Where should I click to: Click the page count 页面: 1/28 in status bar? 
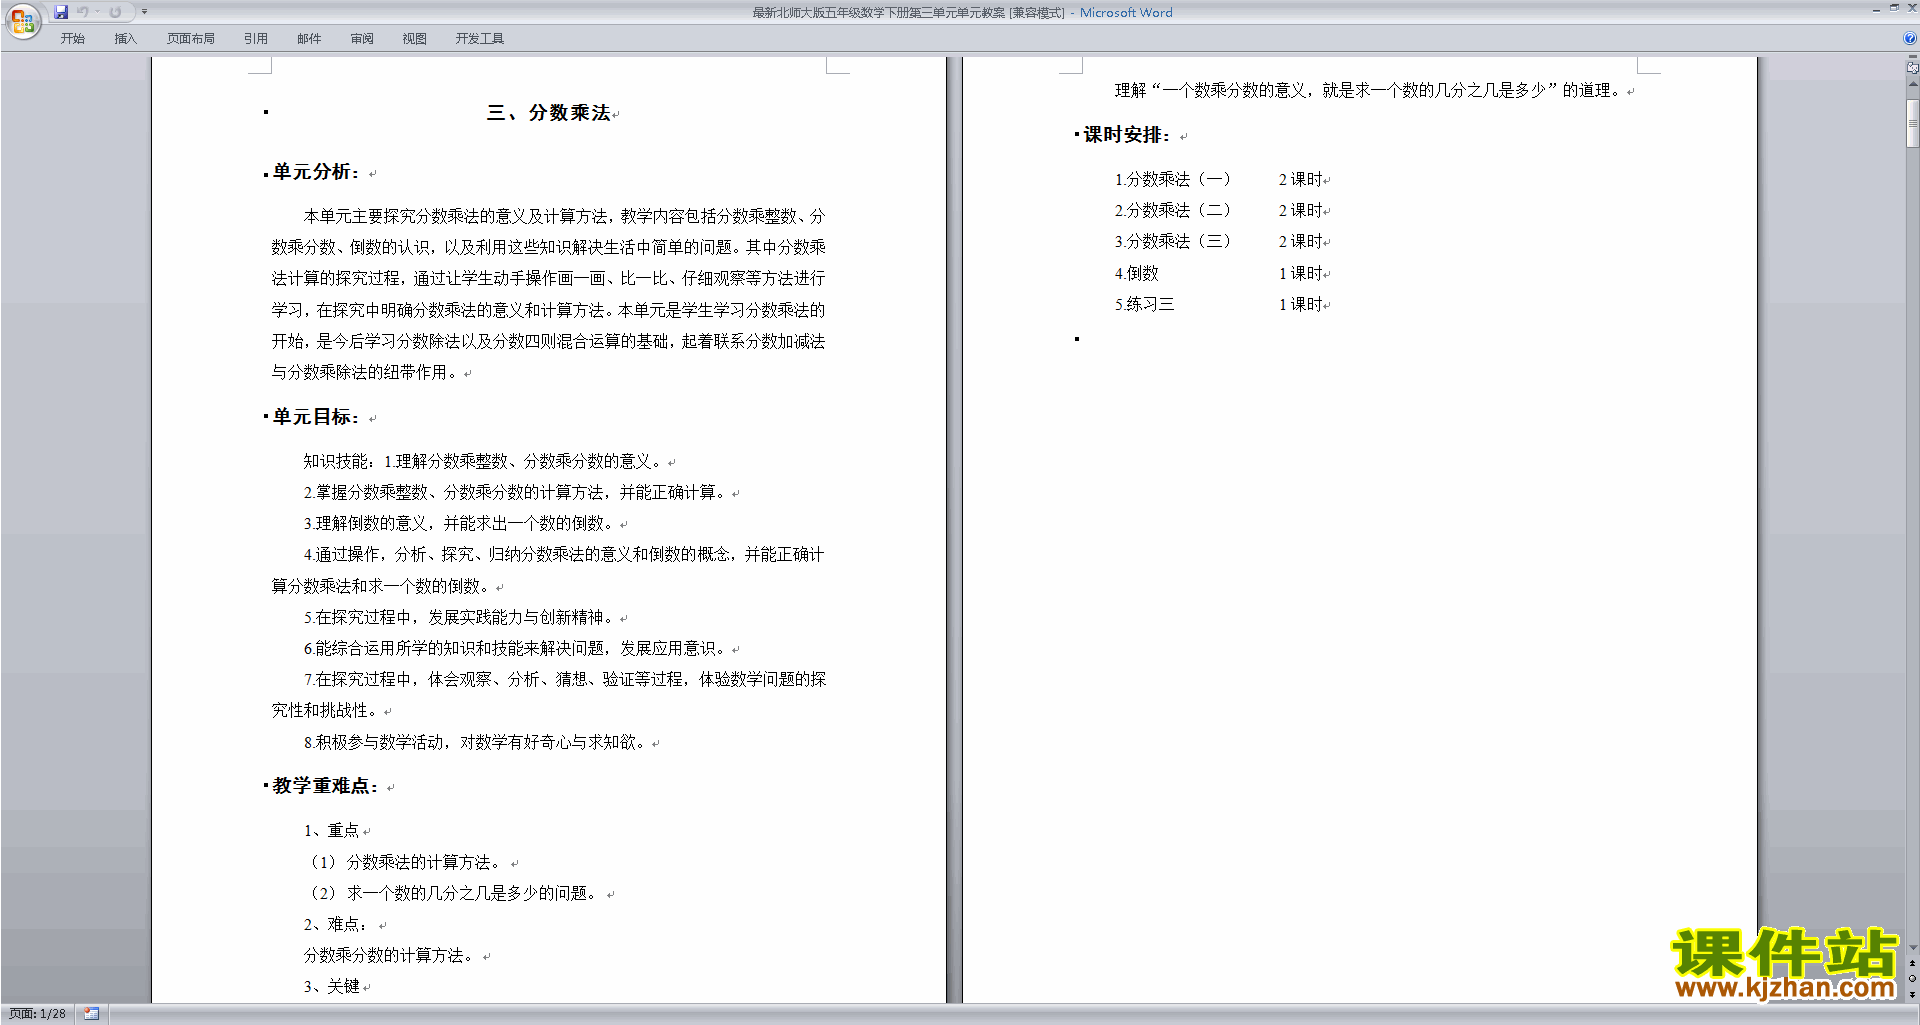(x=37, y=1014)
